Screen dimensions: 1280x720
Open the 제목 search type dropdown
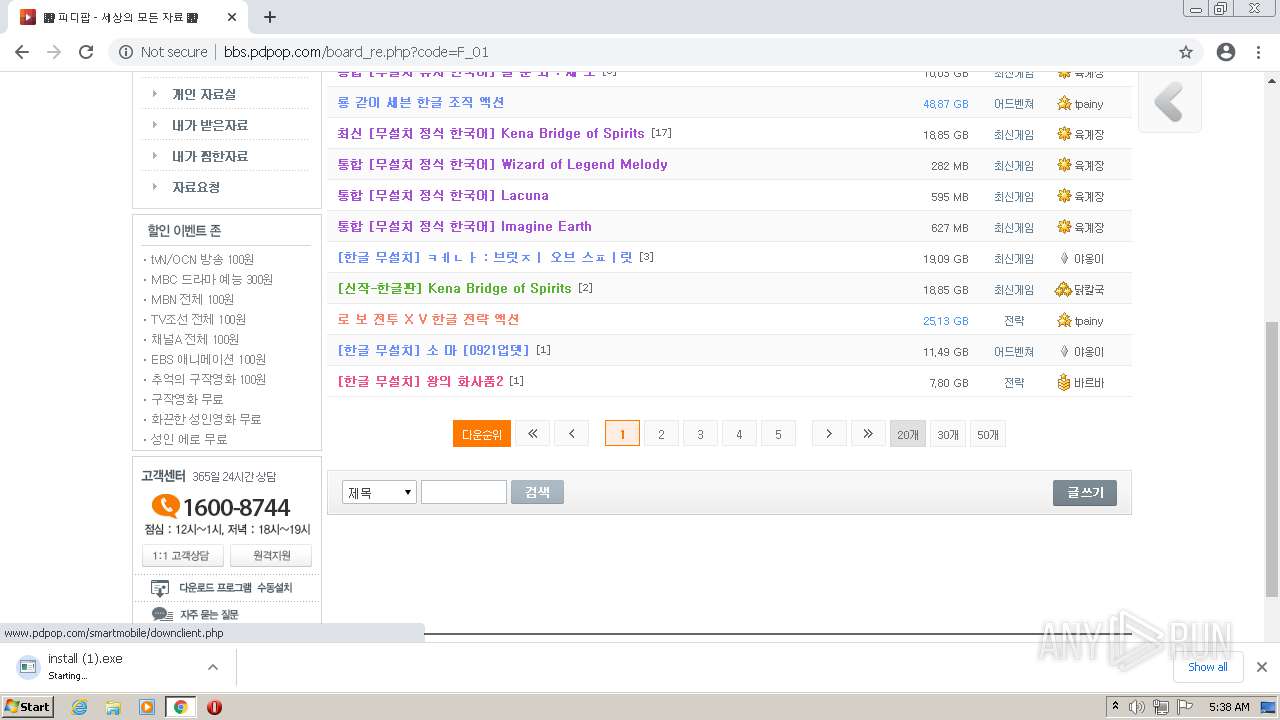[x=379, y=492]
